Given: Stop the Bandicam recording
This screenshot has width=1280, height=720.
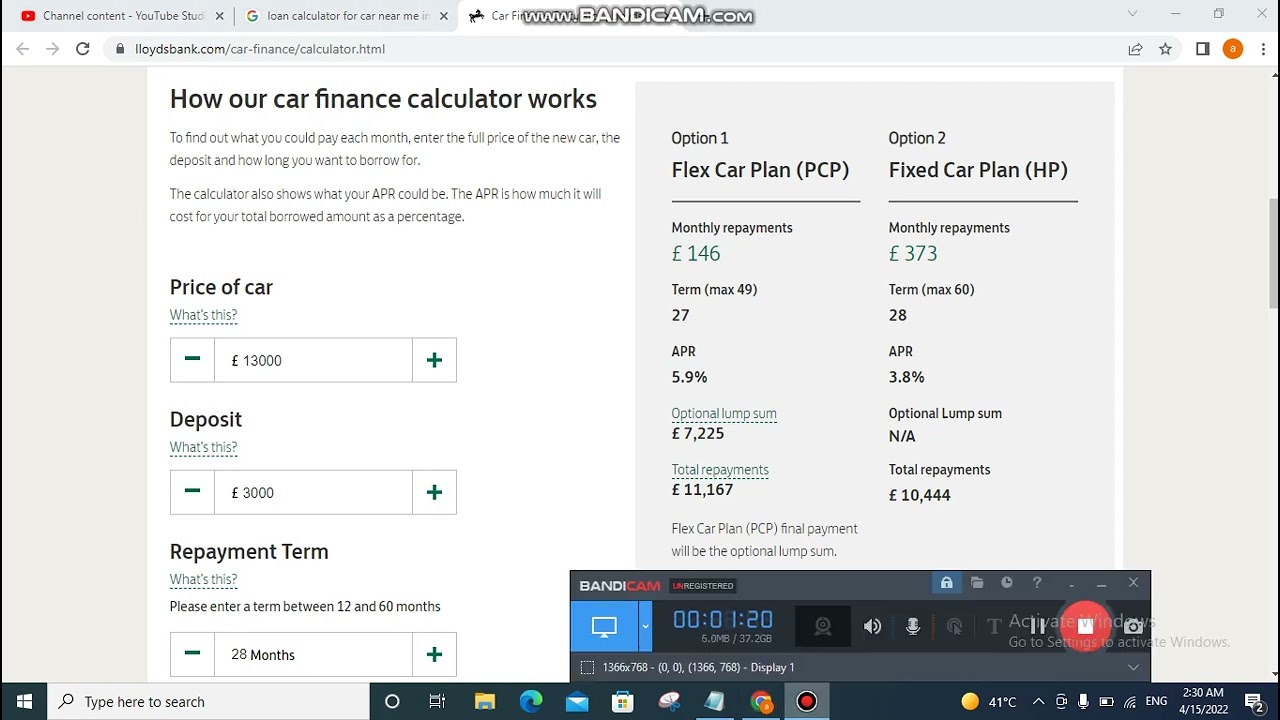Looking at the screenshot, I should [x=1086, y=626].
